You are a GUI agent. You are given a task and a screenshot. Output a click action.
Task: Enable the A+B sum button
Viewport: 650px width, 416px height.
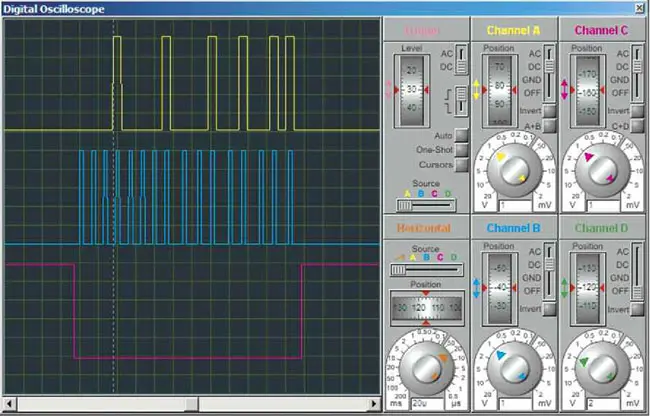pyautogui.click(x=549, y=127)
